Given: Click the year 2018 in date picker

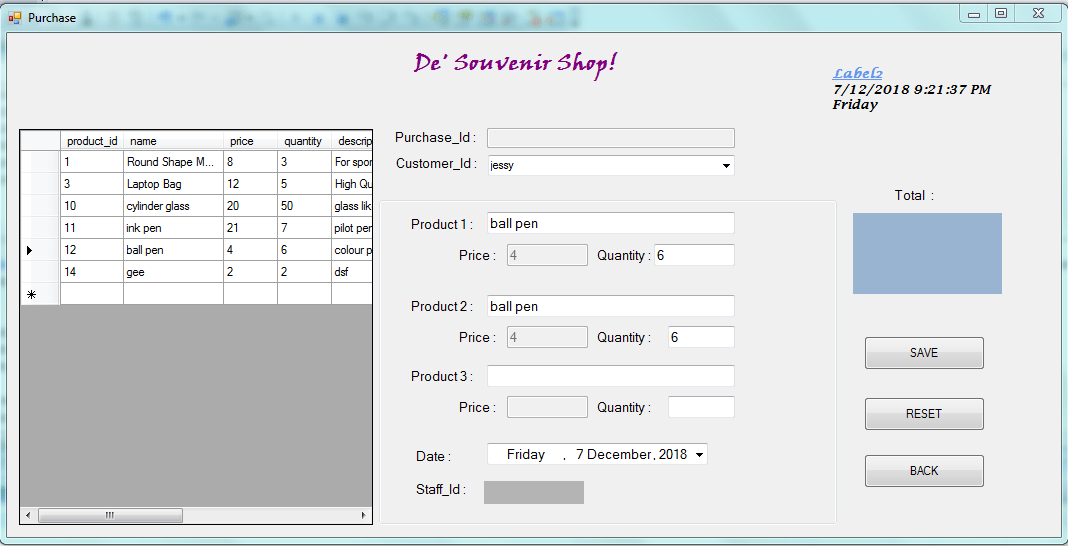Looking at the screenshot, I should pyautogui.click(x=673, y=455).
